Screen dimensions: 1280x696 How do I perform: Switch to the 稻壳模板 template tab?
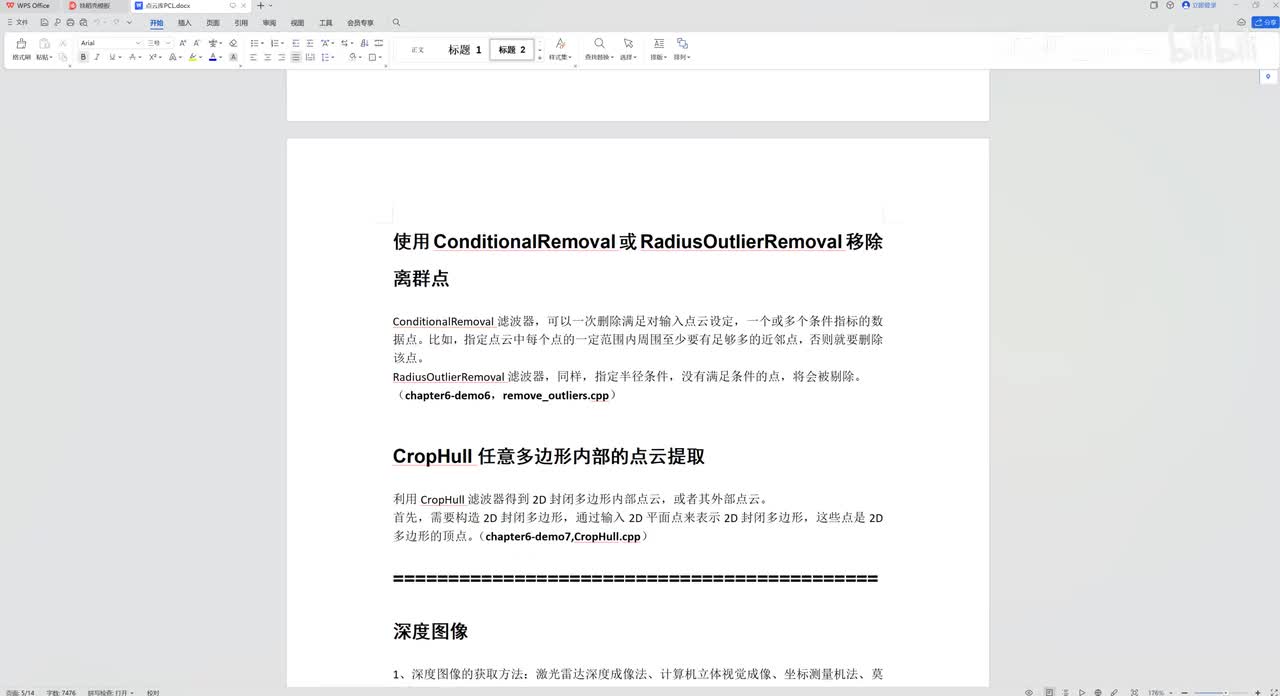pos(91,5)
